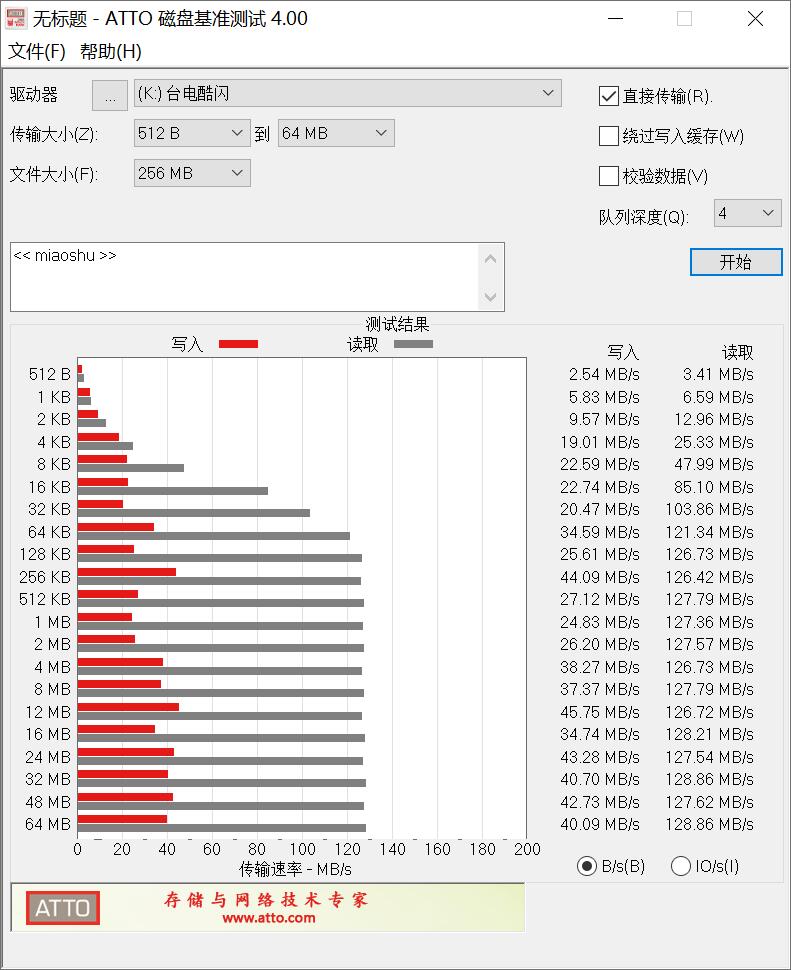Click the 85.10 MB/s read value
This screenshot has height=970, width=791.
(x=714, y=487)
